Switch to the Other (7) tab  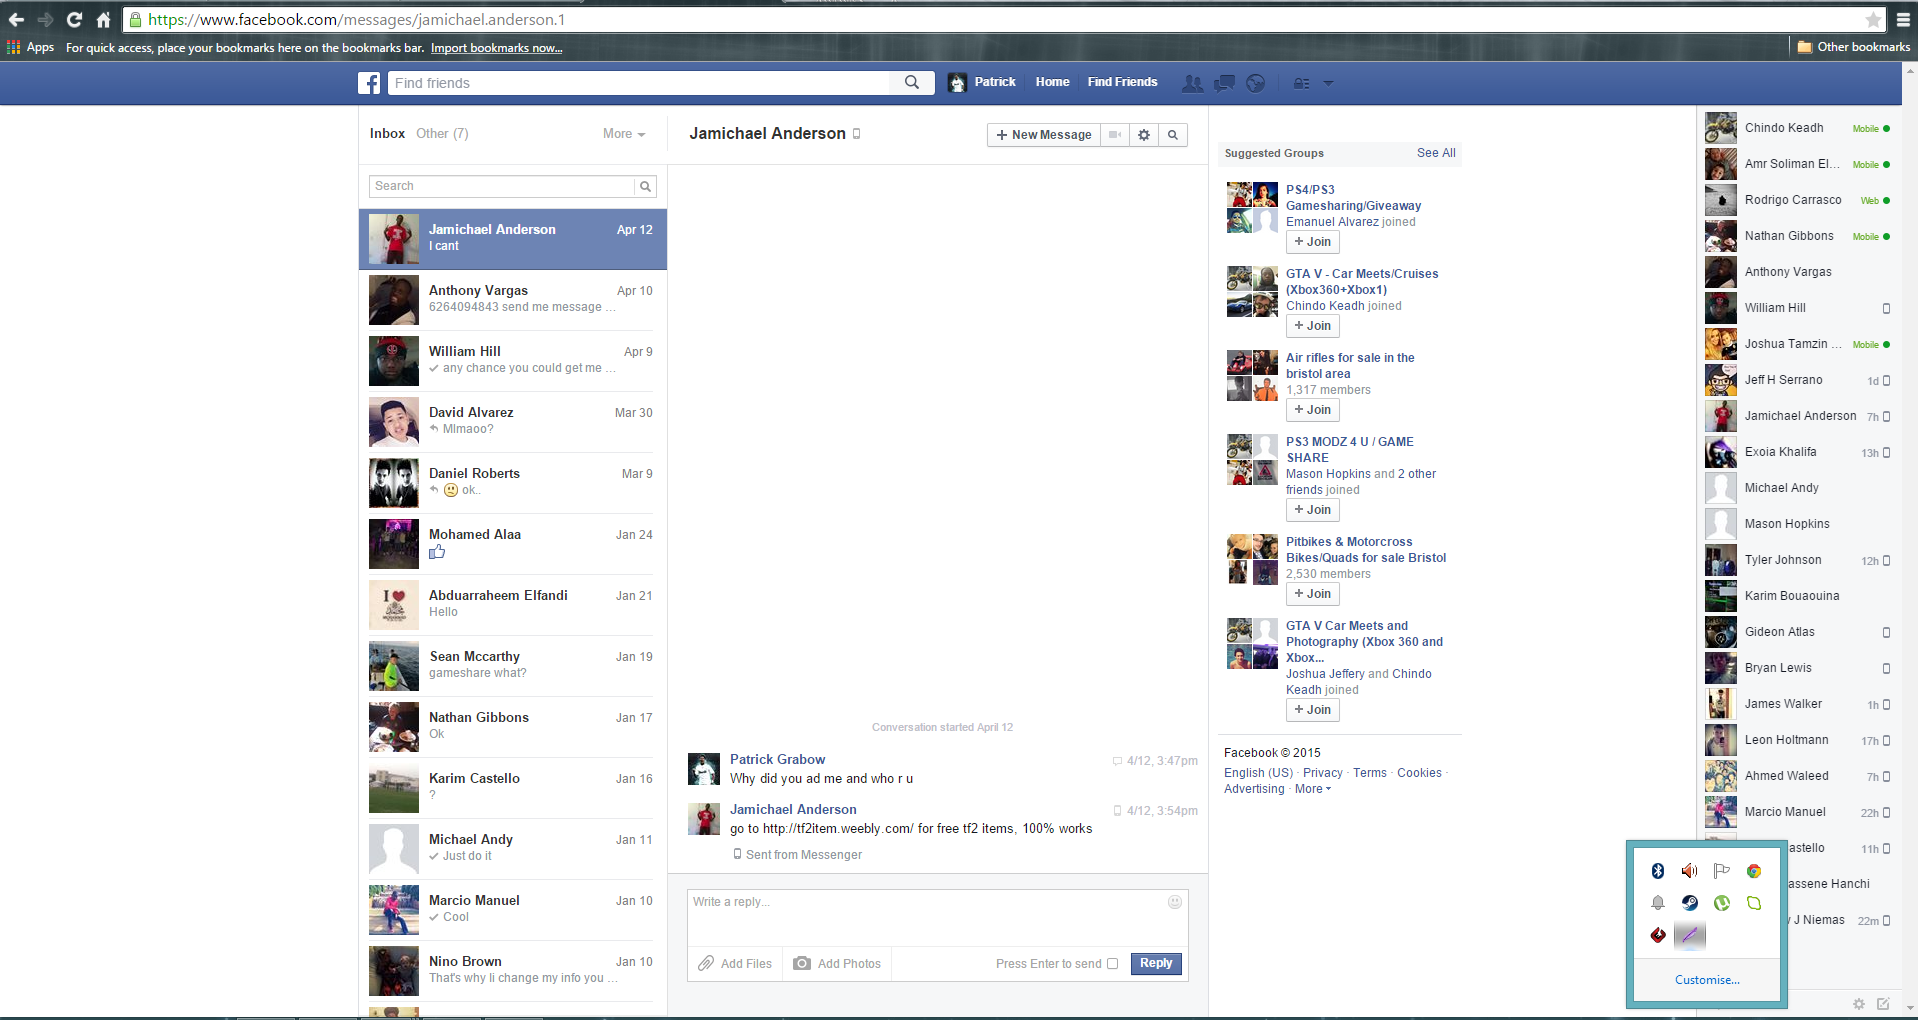pyautogui.click(x=442, y=134)
